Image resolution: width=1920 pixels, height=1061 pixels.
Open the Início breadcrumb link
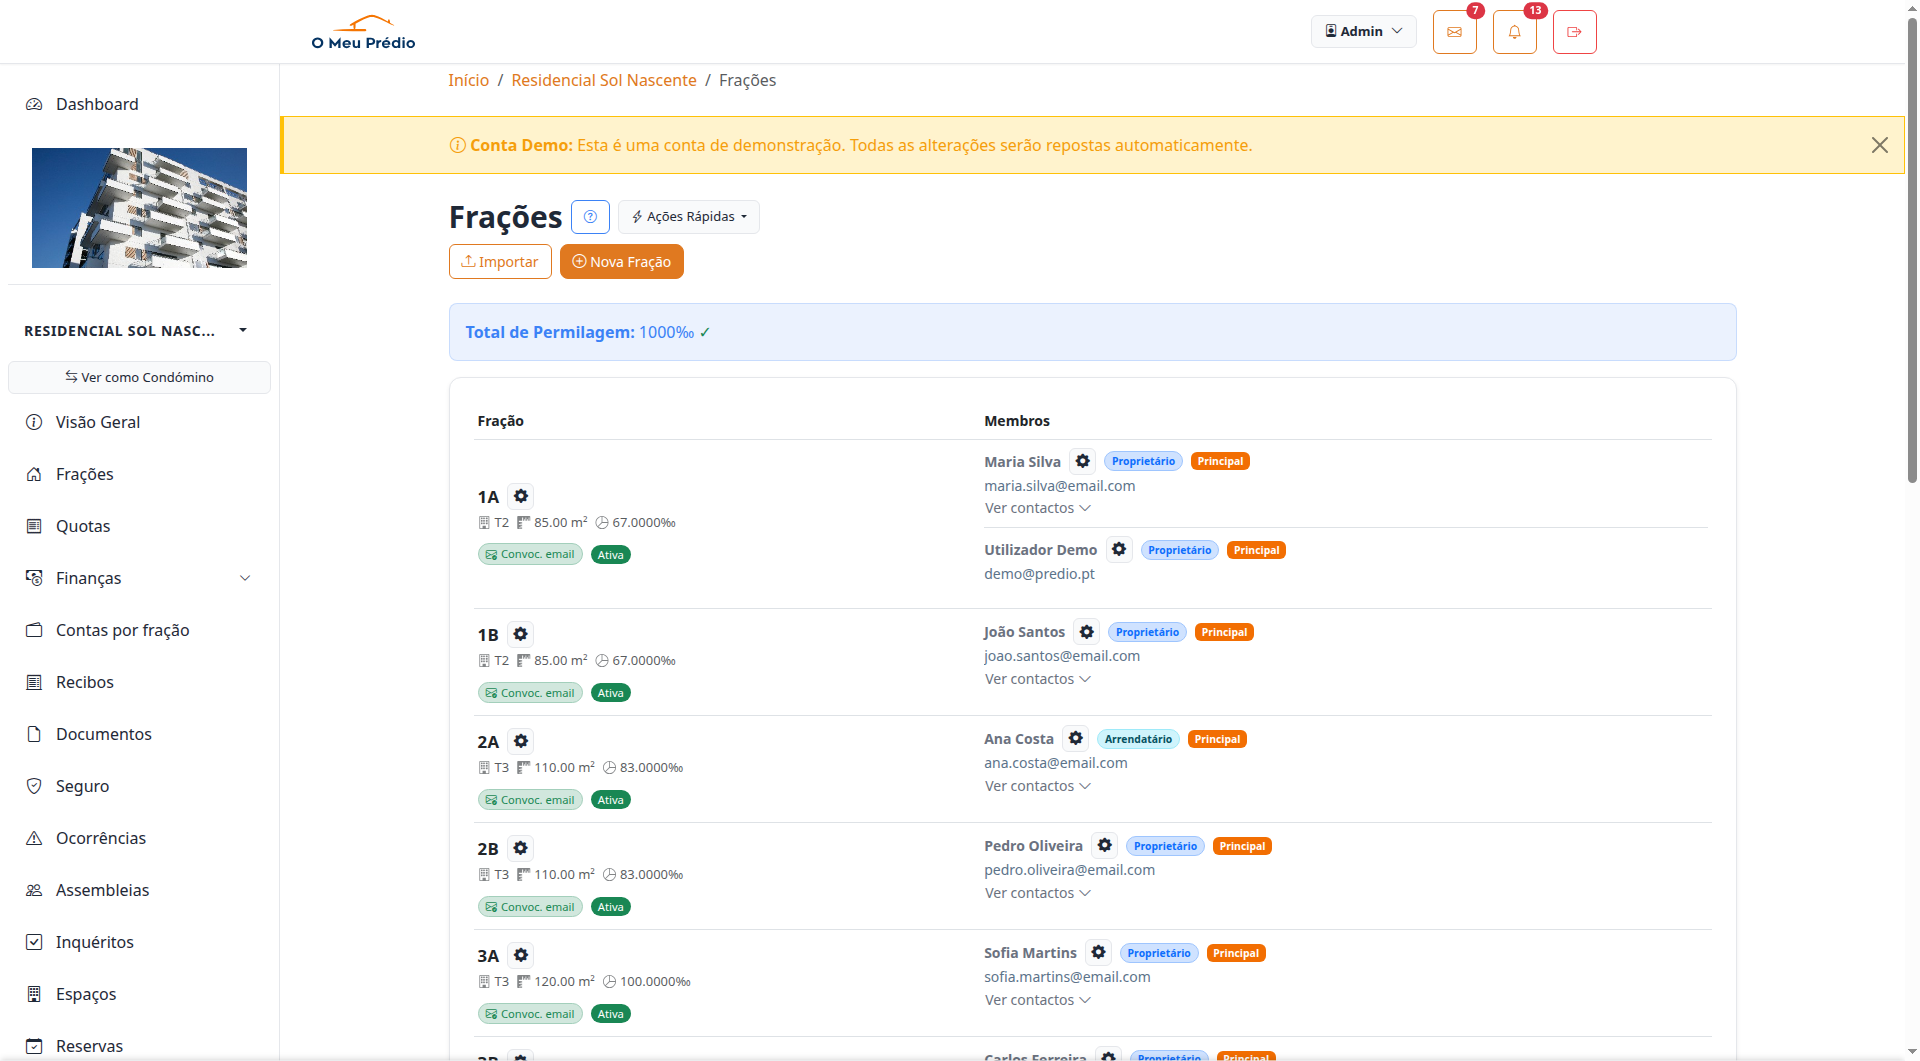468,80
